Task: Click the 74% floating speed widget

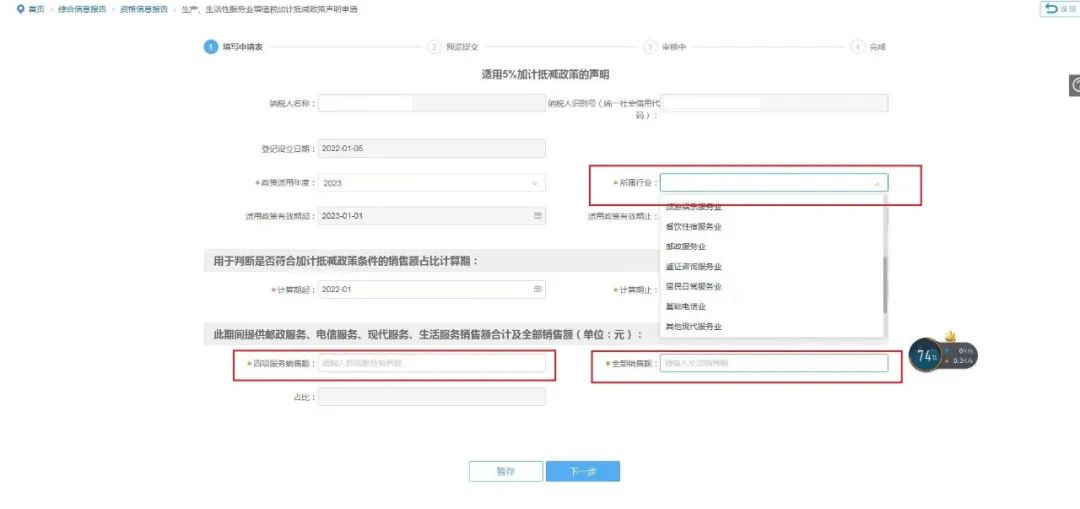Action: click(x=942, y=355)
